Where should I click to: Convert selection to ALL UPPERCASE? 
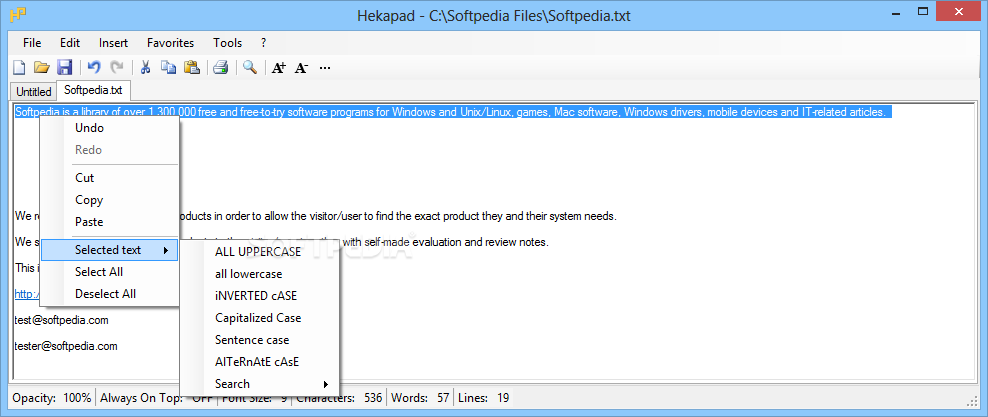click(x=260, y=253)
